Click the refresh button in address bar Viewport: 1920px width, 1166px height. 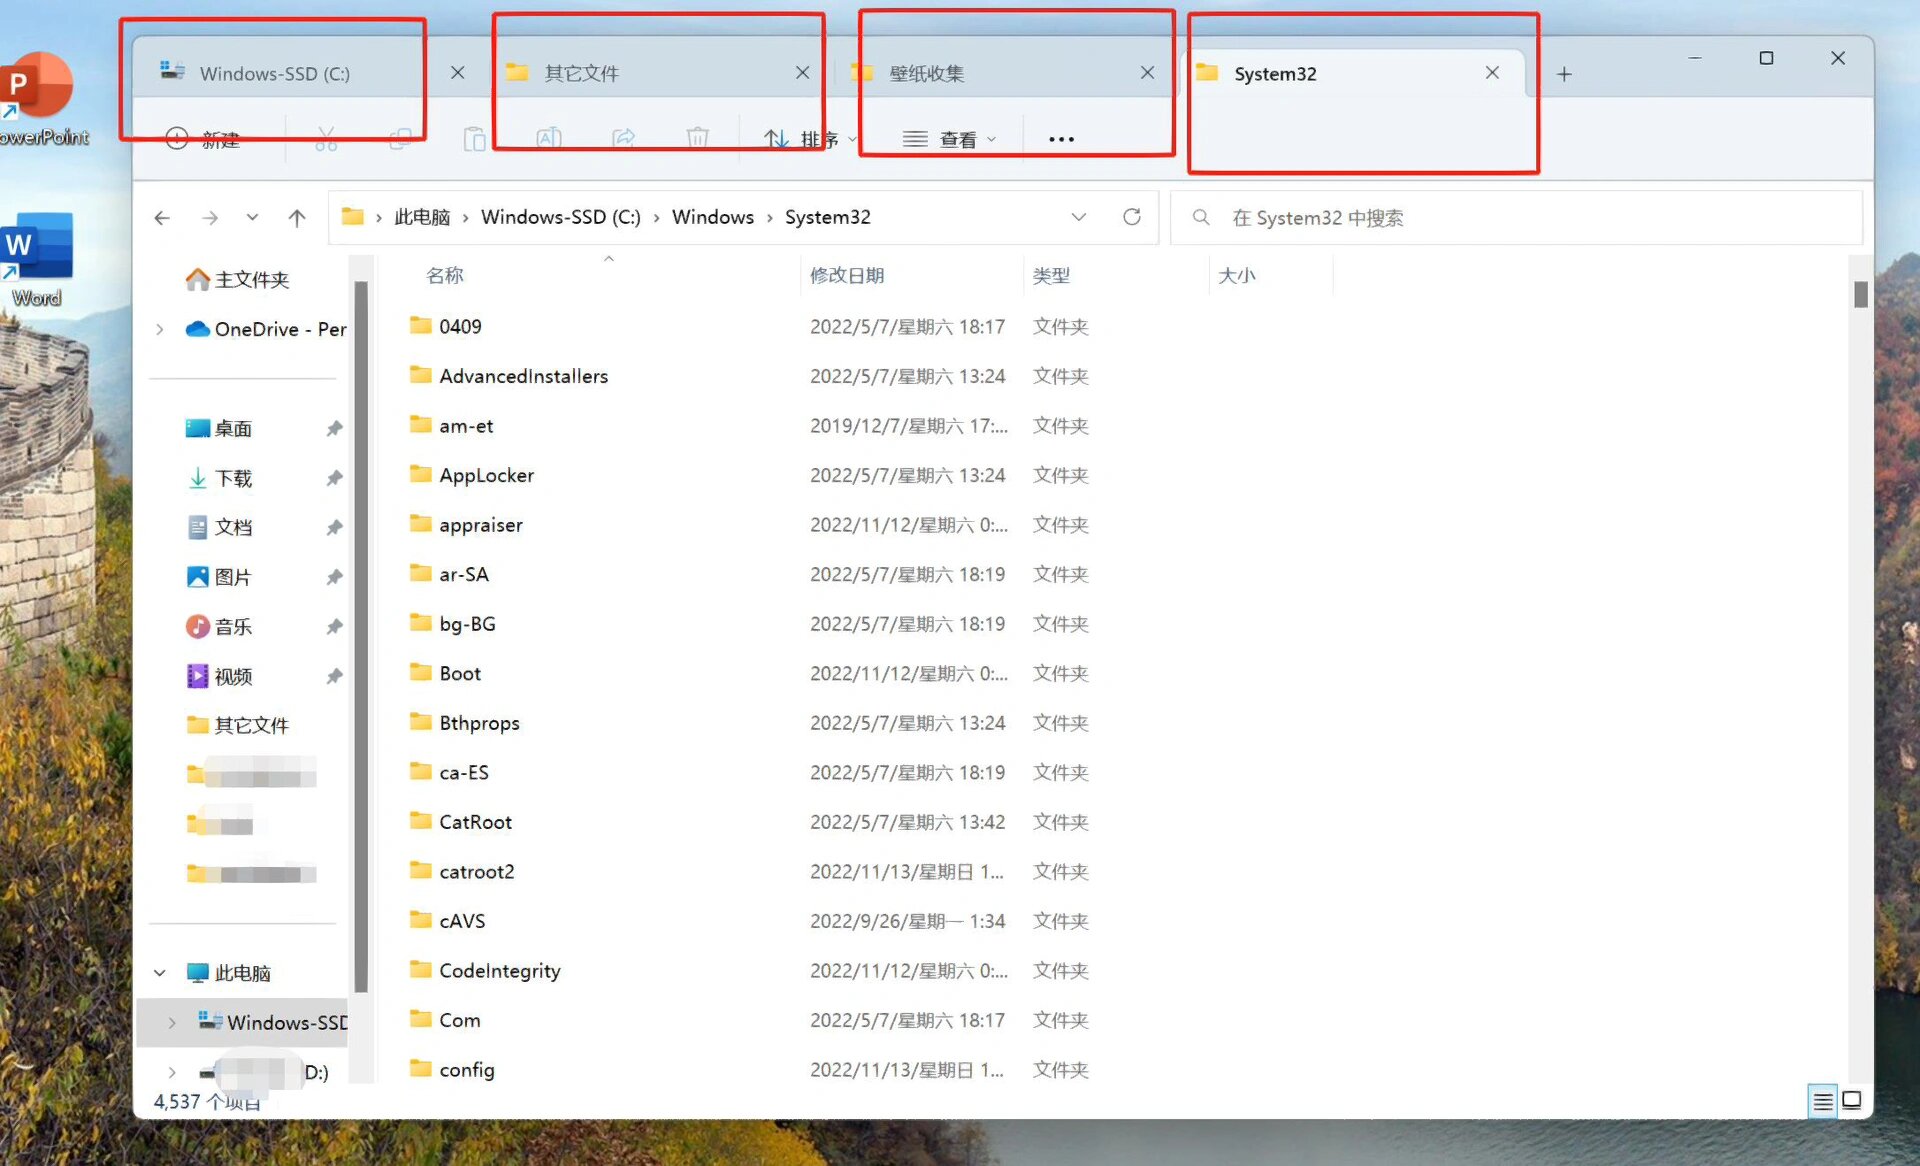1131,217
